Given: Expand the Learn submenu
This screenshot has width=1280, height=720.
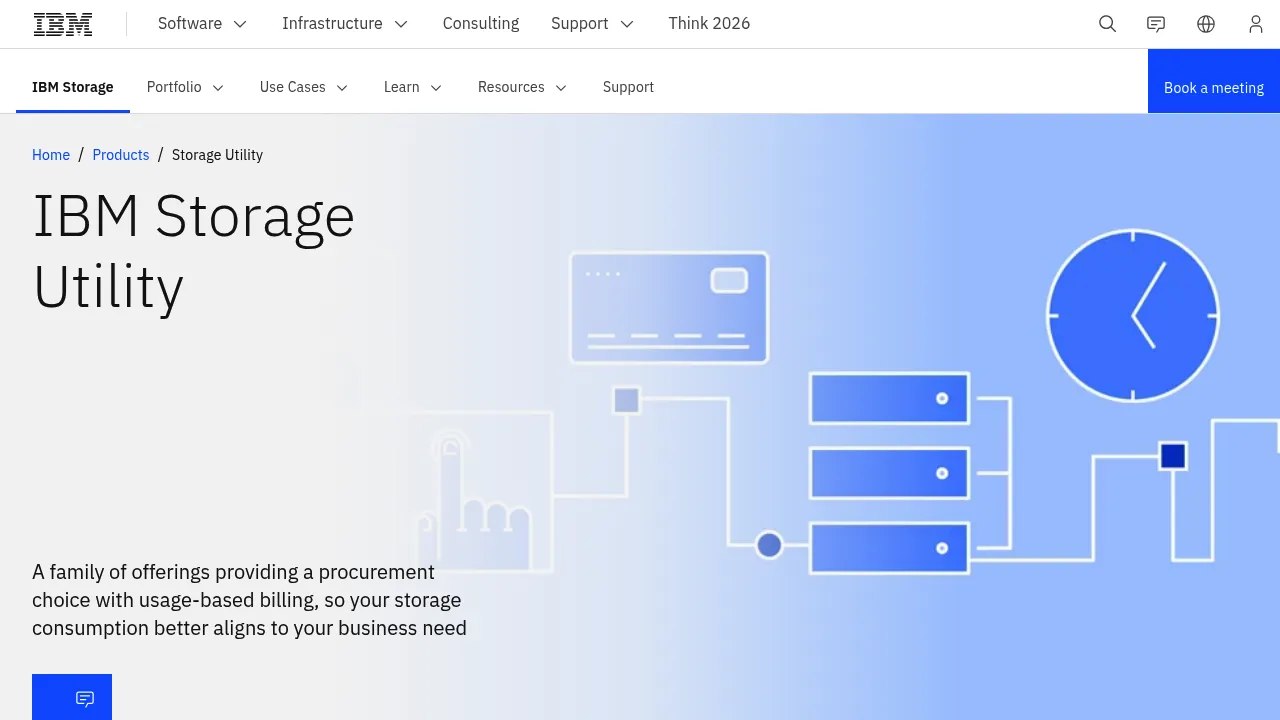Looking at the screenshot, I should click(413, 87).
